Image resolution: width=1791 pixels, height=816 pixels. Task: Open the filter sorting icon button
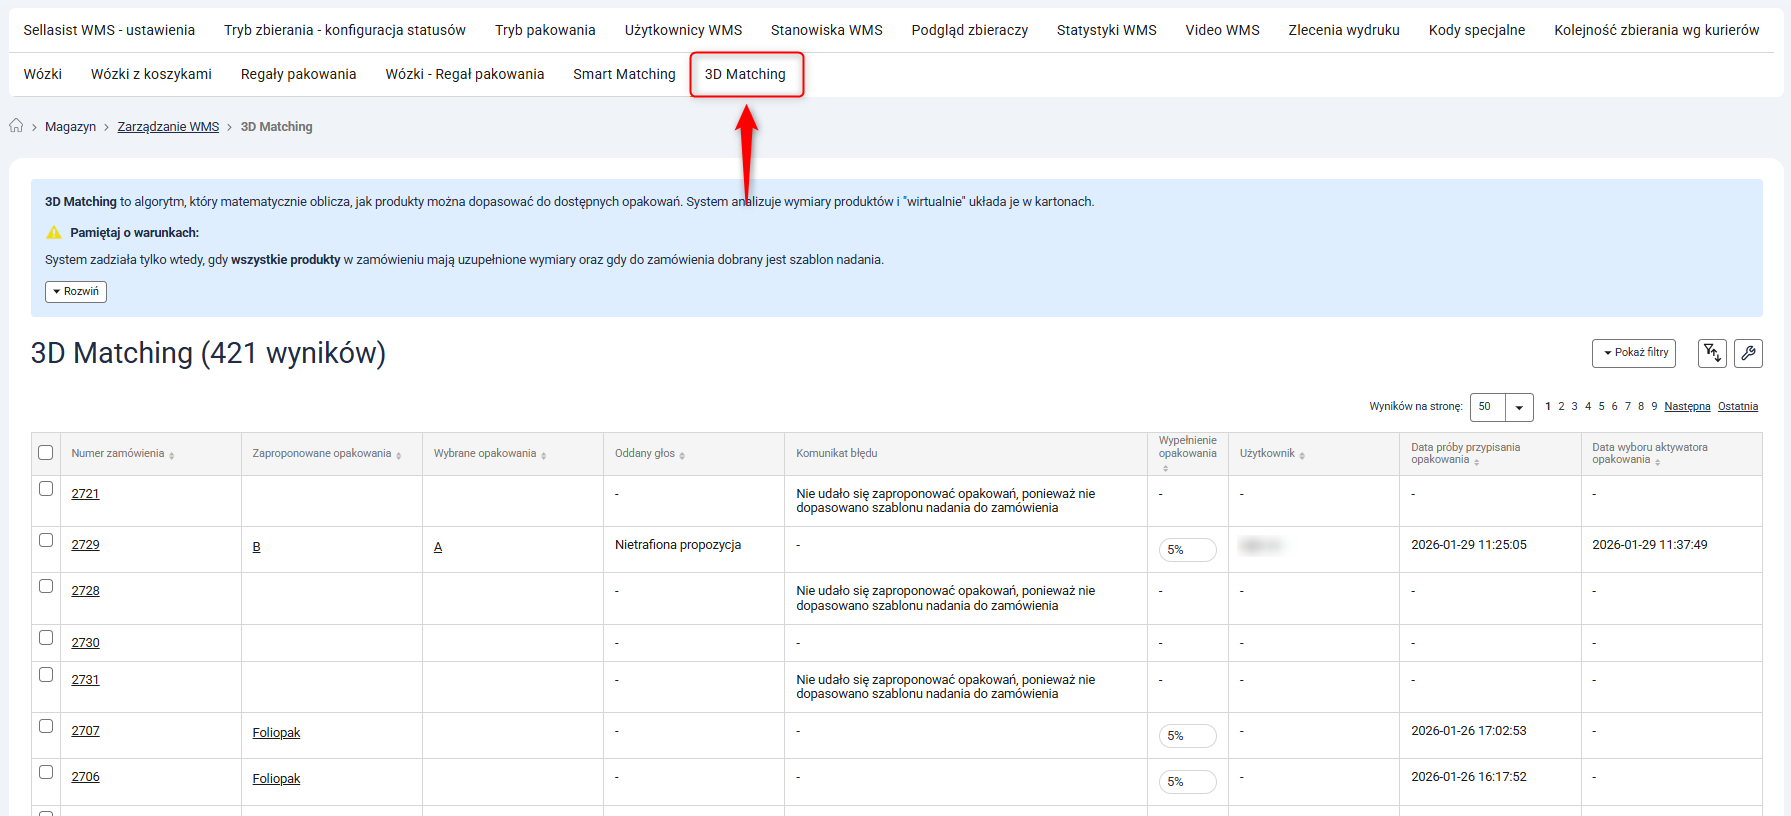1712,353
